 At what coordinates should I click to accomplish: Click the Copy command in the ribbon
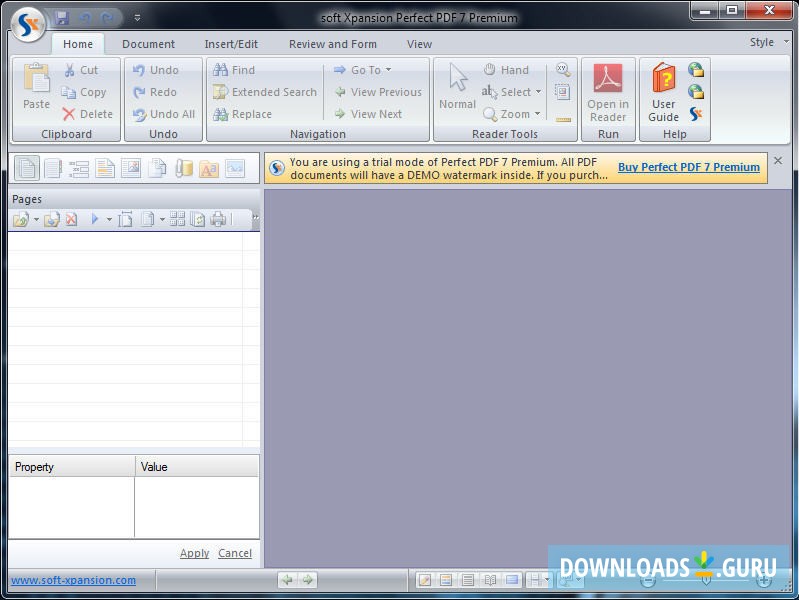(84, 92)
